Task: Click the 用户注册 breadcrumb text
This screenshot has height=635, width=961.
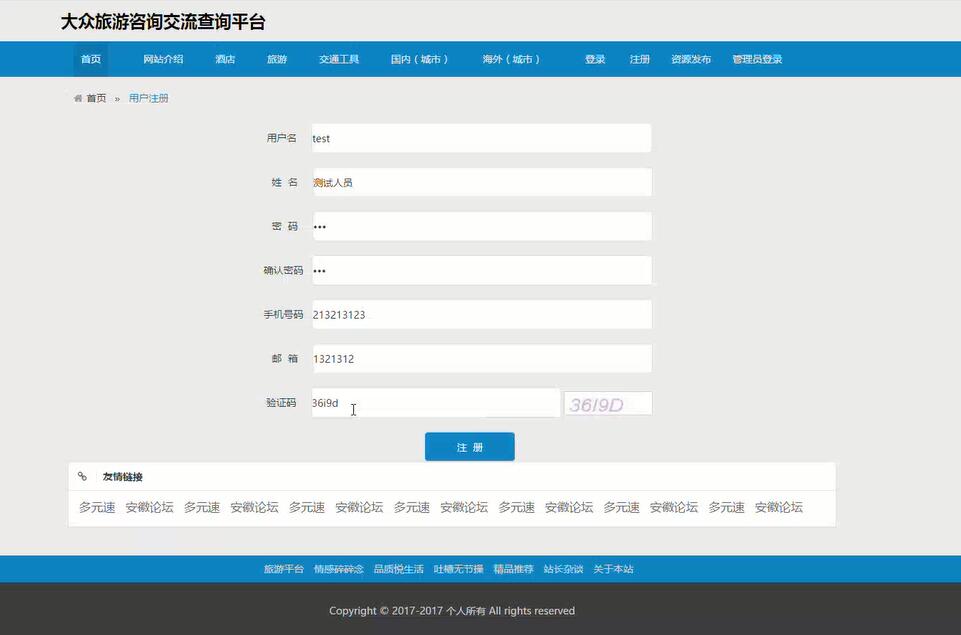Action: [148, 98]
